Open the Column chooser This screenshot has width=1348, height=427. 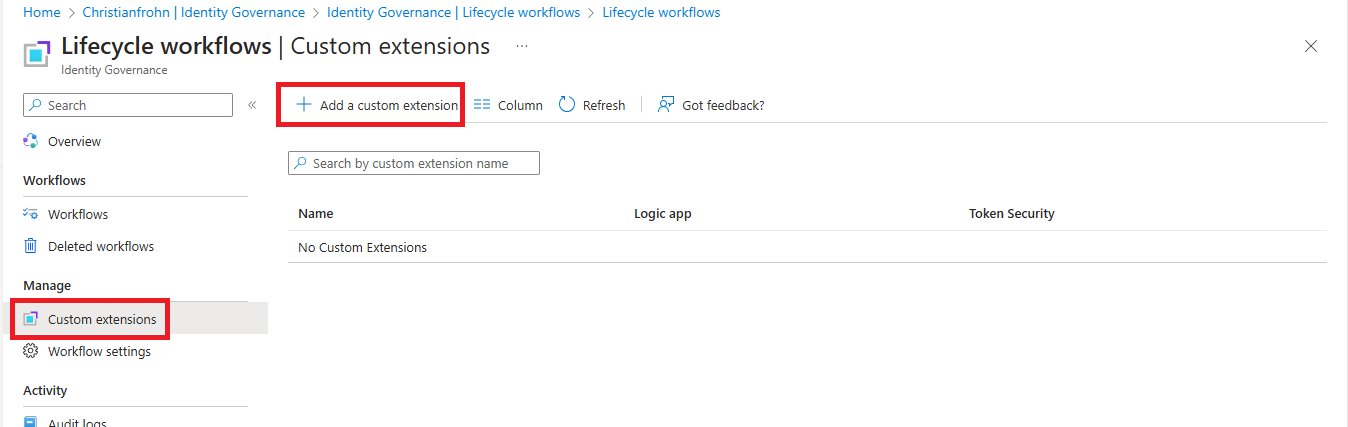pyautogui.click(x=508, y=105)
